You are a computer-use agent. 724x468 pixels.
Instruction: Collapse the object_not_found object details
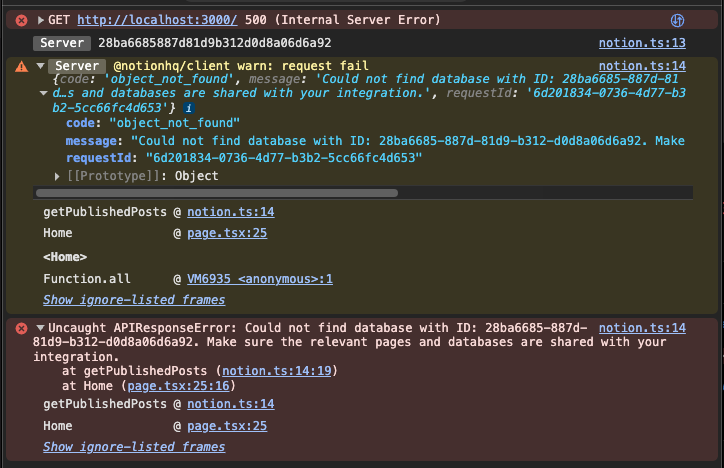coord(43,93)
